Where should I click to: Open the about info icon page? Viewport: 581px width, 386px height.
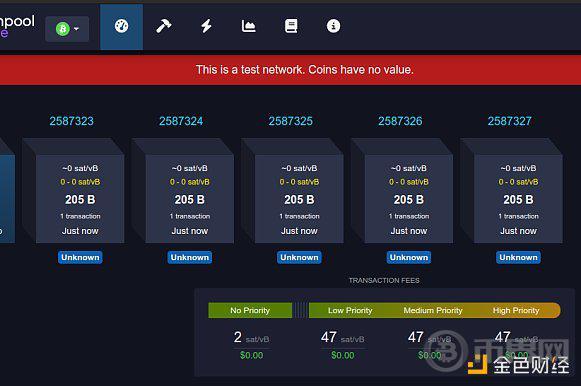point(333,26)
